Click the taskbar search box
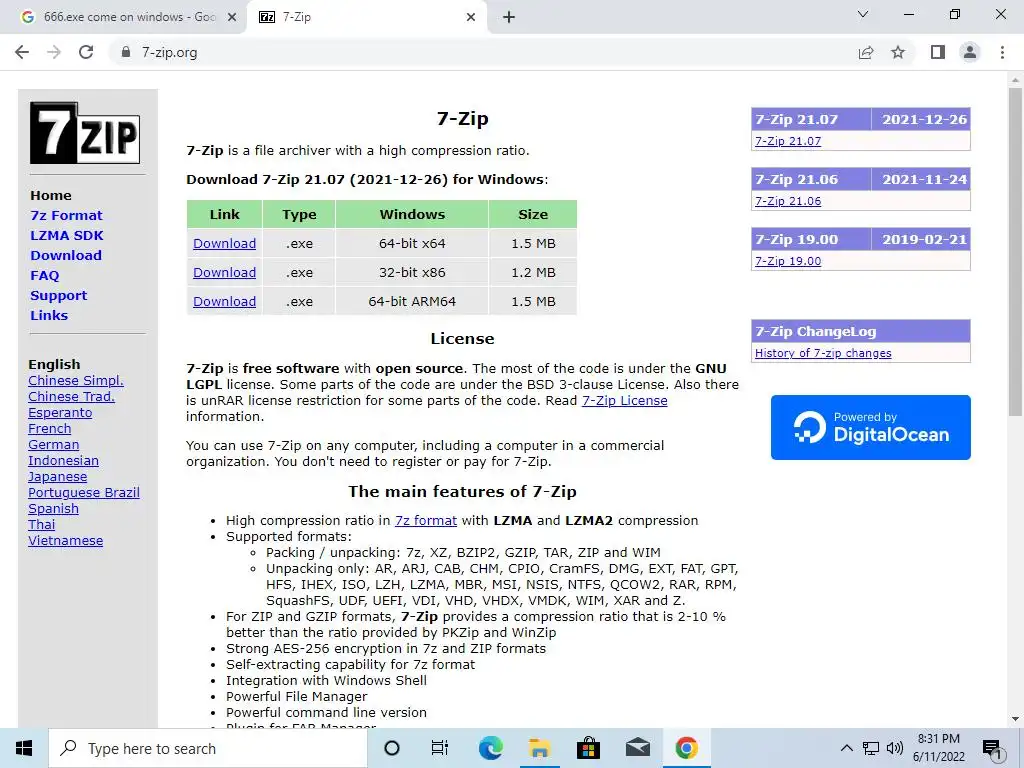This screenshot has height=768, width=1024. pos(208,748)
